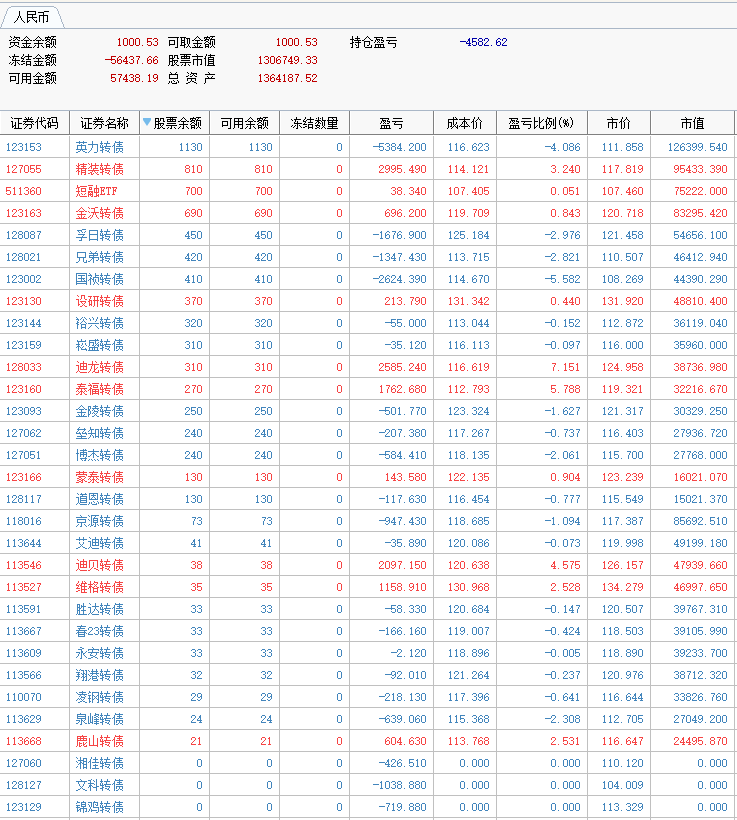Click the 股票余额 sort arrow icon
Screen dimensions: 737x820
[x=147, y=122]
